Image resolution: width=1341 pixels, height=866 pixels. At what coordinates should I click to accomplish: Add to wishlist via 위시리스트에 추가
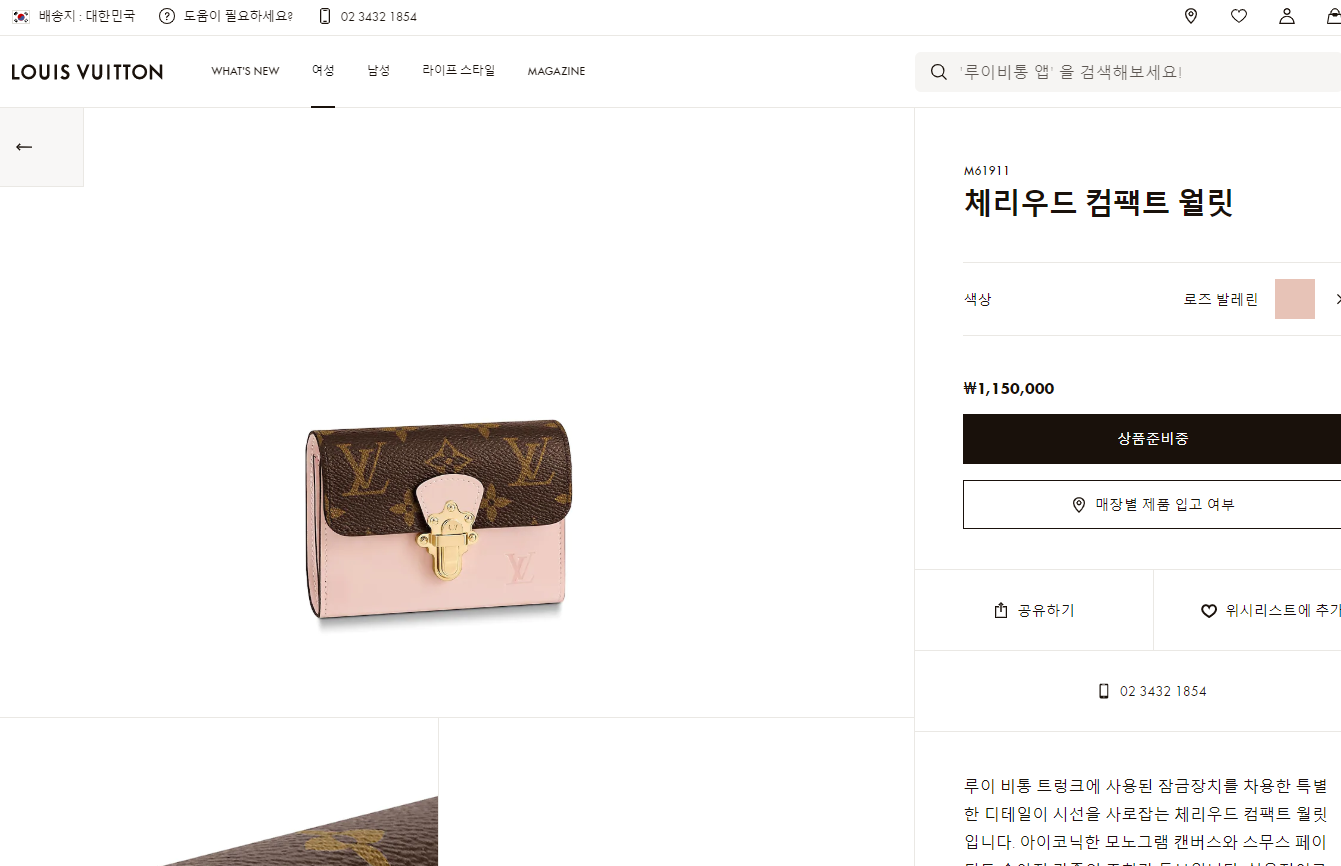[x=1271, y=610]
